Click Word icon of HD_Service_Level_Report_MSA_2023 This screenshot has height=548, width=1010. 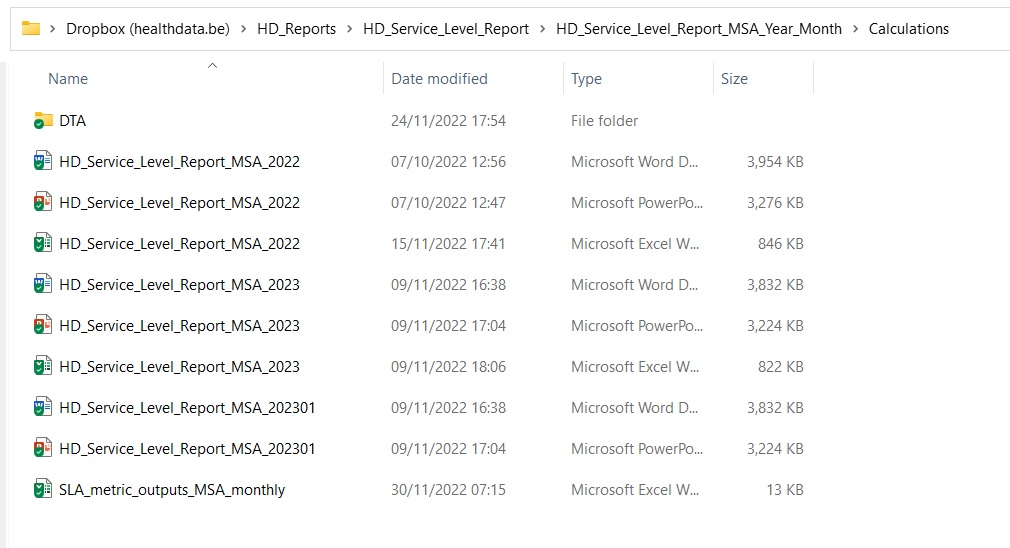(43, 285)
